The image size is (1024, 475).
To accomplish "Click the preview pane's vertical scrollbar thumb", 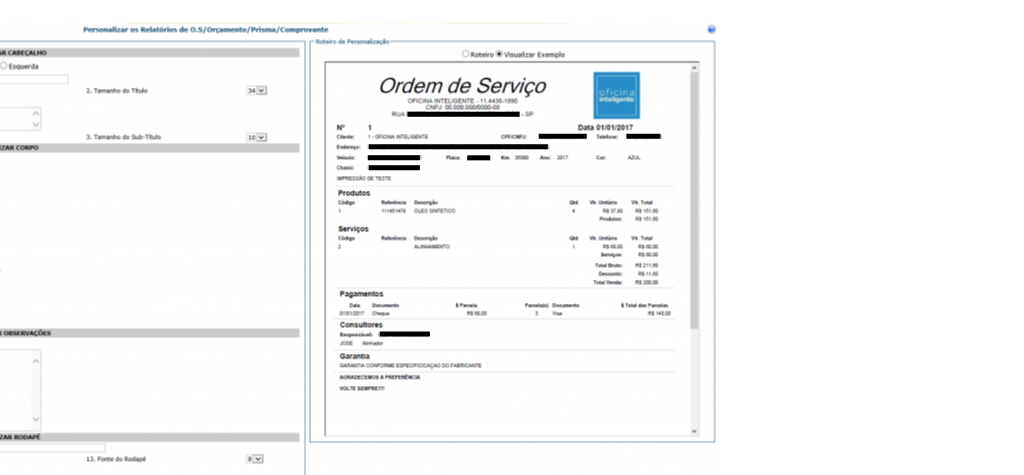I will [694, 200].
